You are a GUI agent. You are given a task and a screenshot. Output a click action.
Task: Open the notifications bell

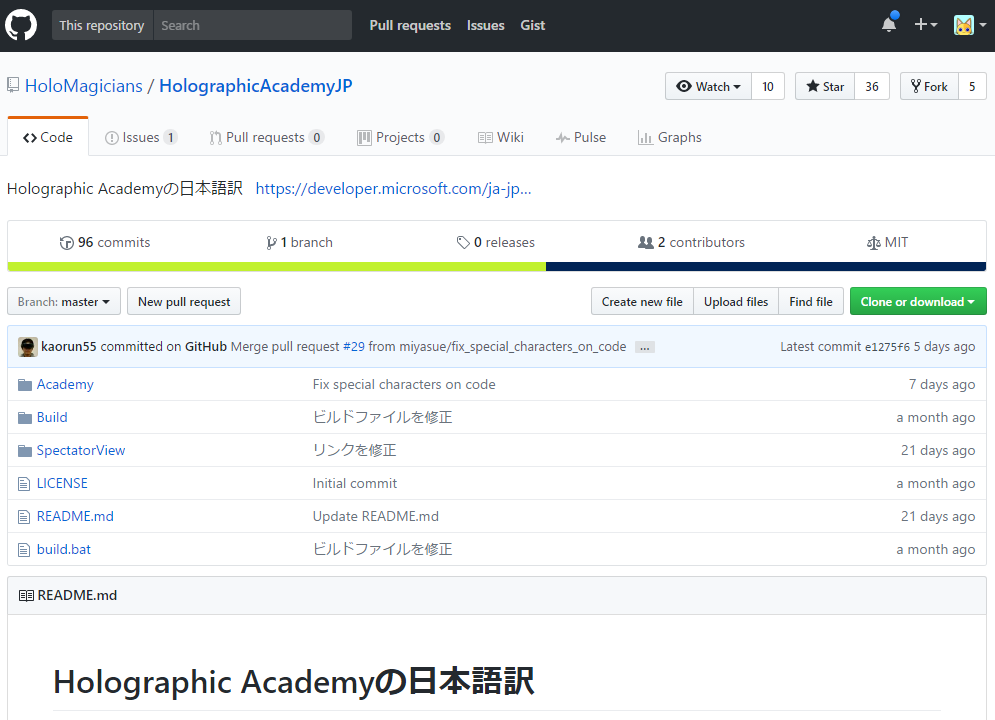[890, 24]
